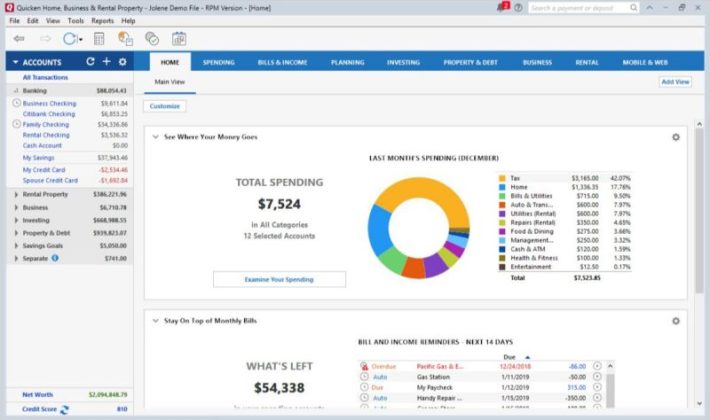Viewport: 710px width, 420px height.
Task: Open the account list gear settings
Action: [122, 62]
